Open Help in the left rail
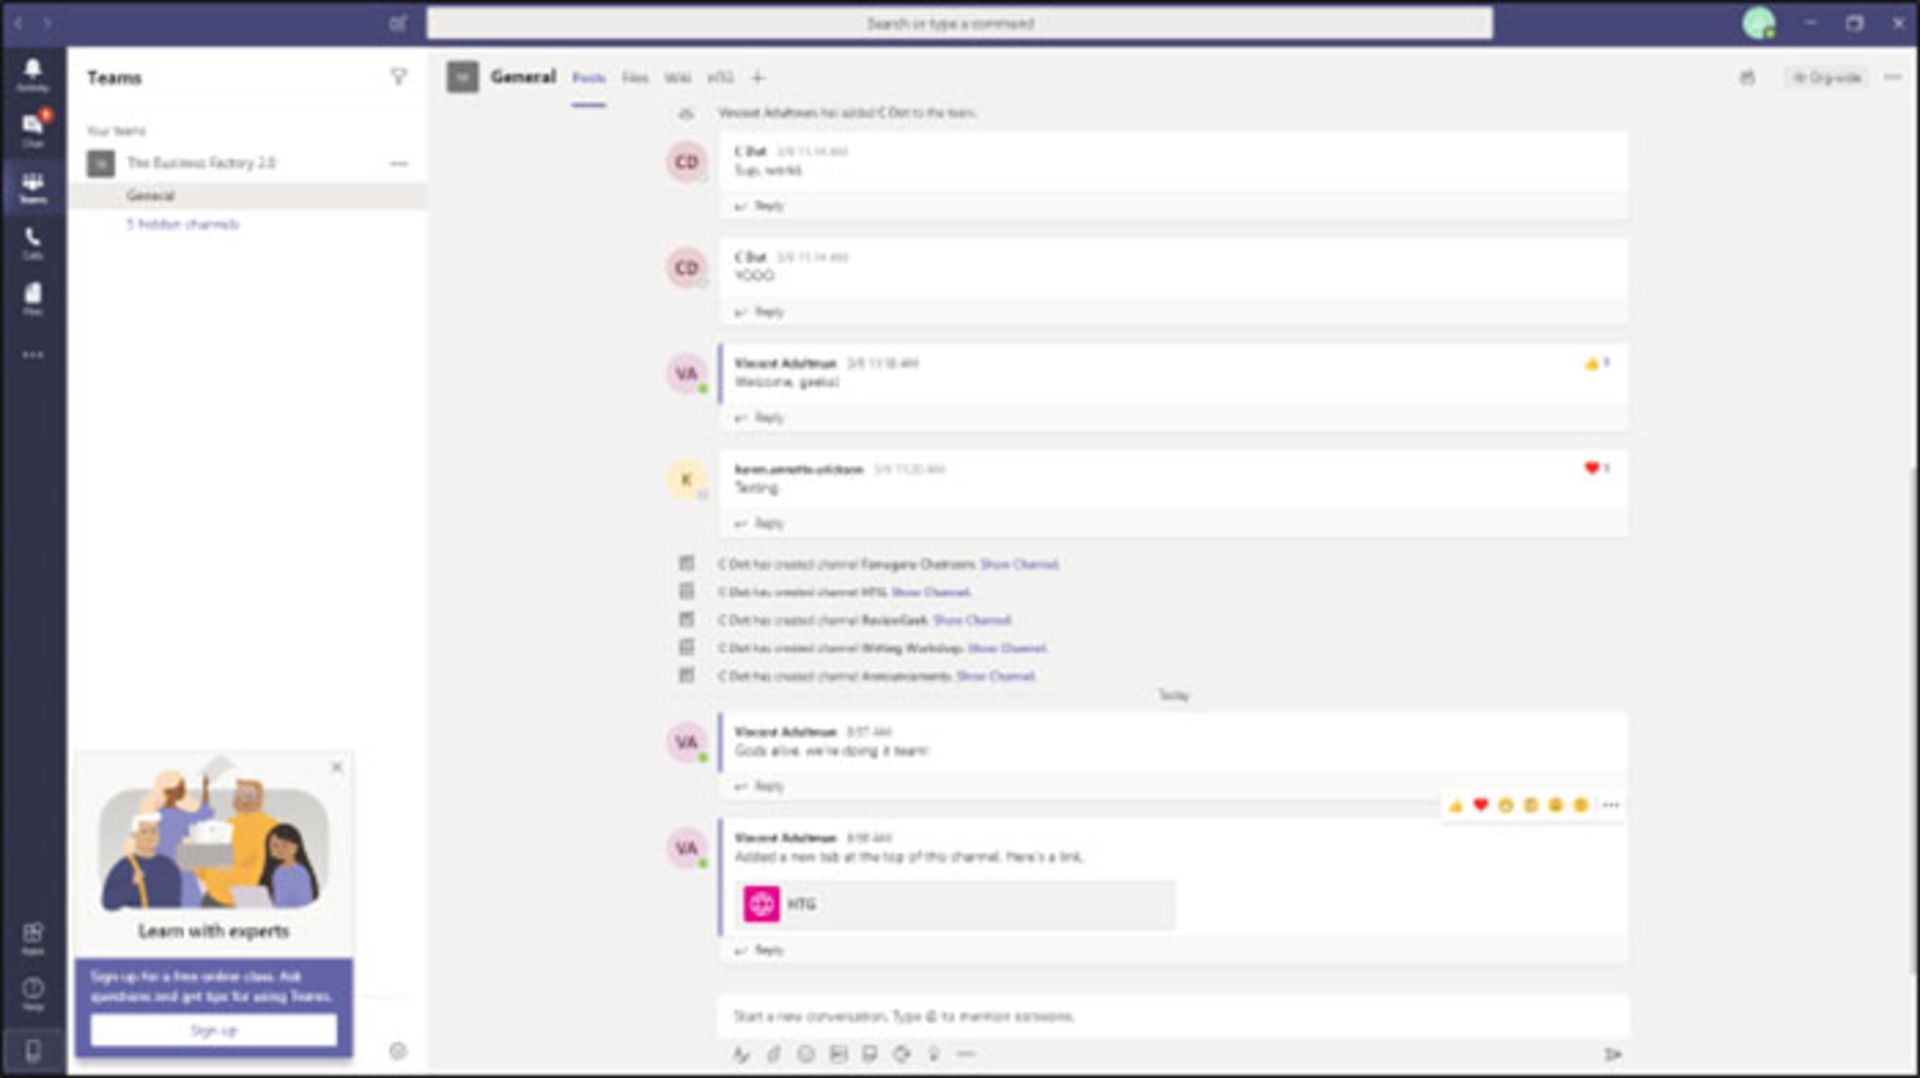This screenshot has height=1078, width=1920. coord(33,993)
